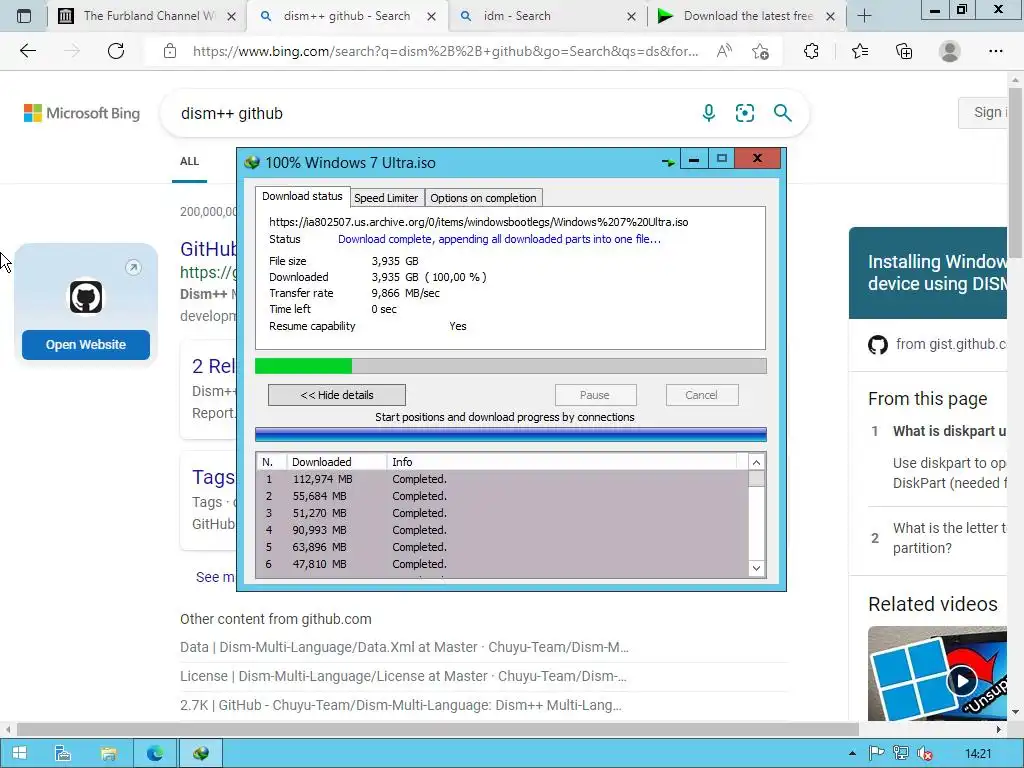Screen dimensions: 1024x768
Task: Open the Action Center flag icon in tray
Action: click(876, 753)
